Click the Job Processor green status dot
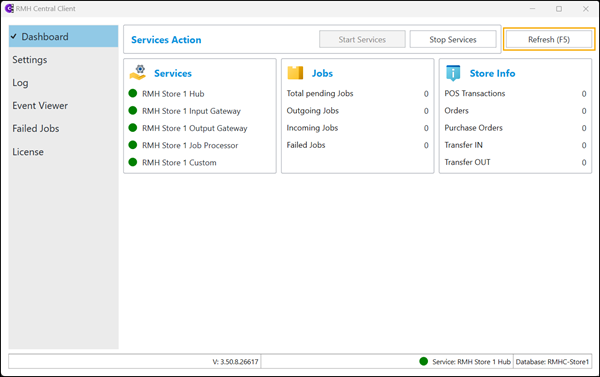The width and height of the screenshot is (600, 377). click(133, 145)
